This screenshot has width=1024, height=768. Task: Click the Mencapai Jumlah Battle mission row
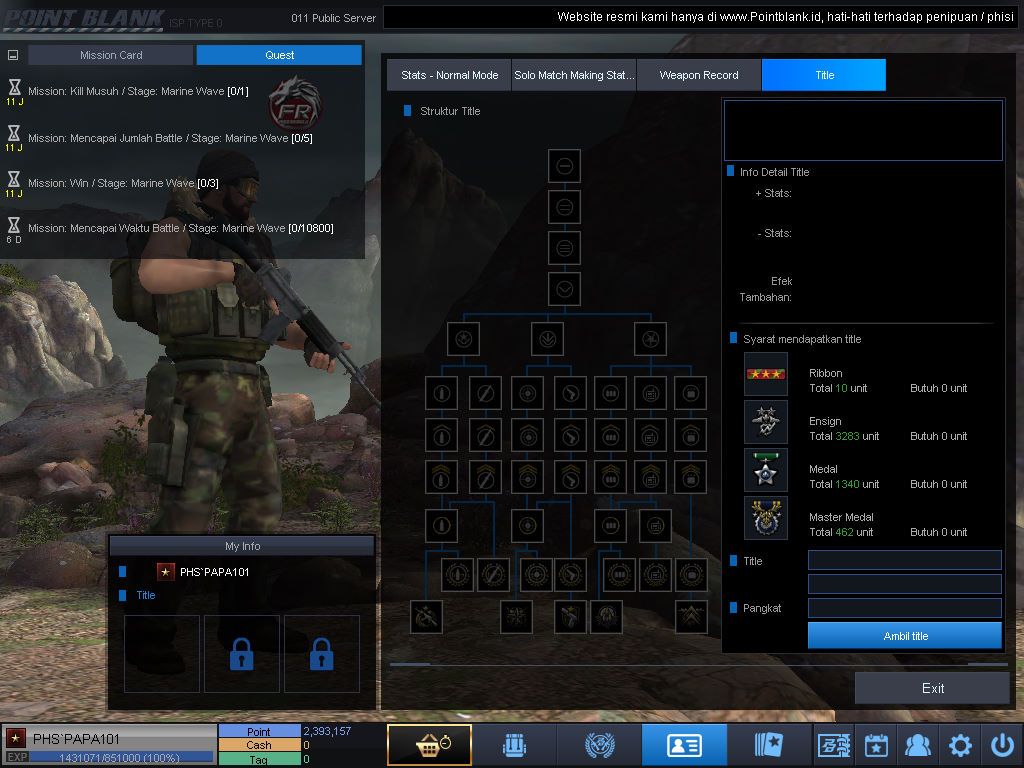pos(170,138)
